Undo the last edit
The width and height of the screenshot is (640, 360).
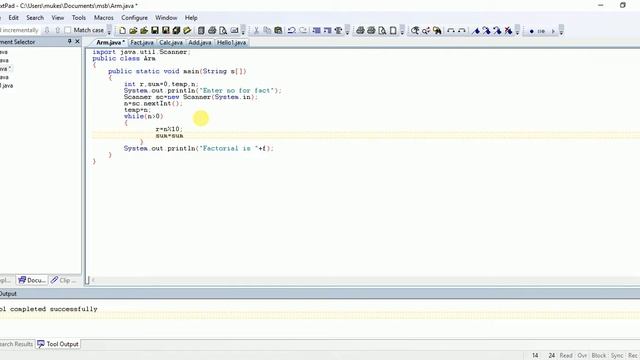click(x=291, y=31)
